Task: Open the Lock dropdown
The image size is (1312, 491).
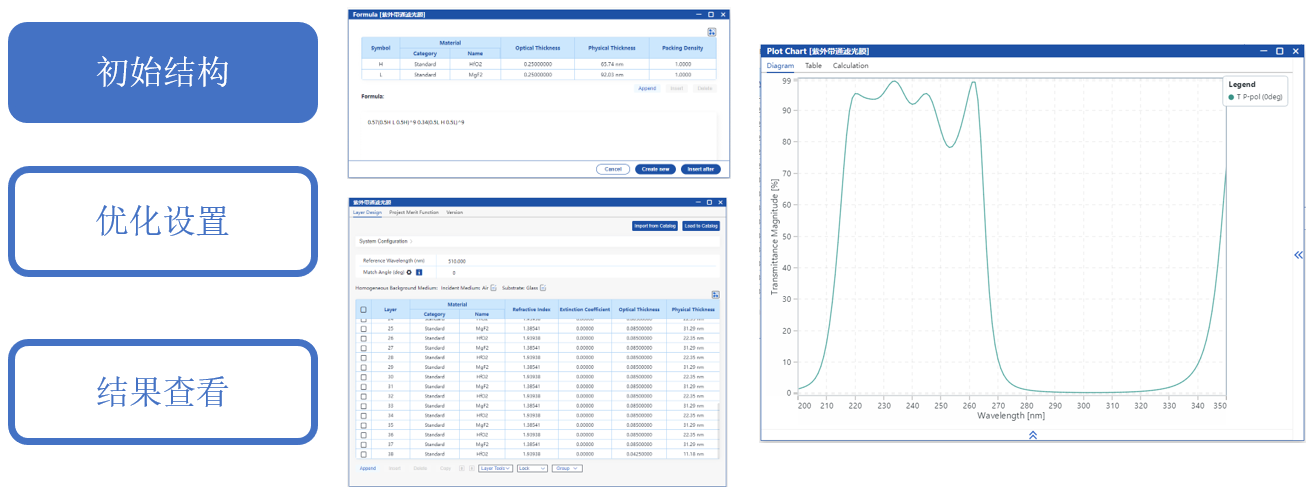Action: coord(531,468)
